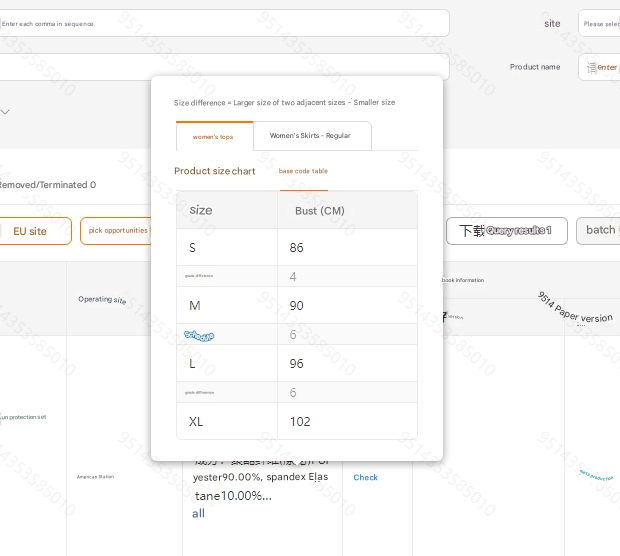Select the Product size chart tab
The image size is (620, 556).
215,171
